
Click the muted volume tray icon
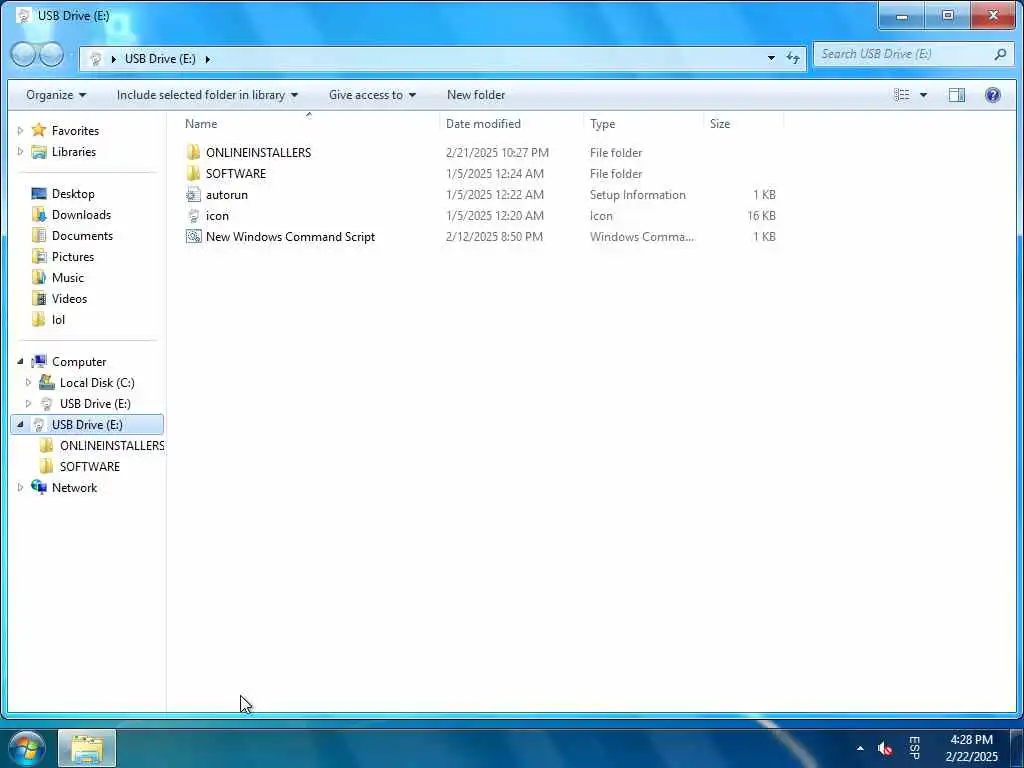pos(885,748)
